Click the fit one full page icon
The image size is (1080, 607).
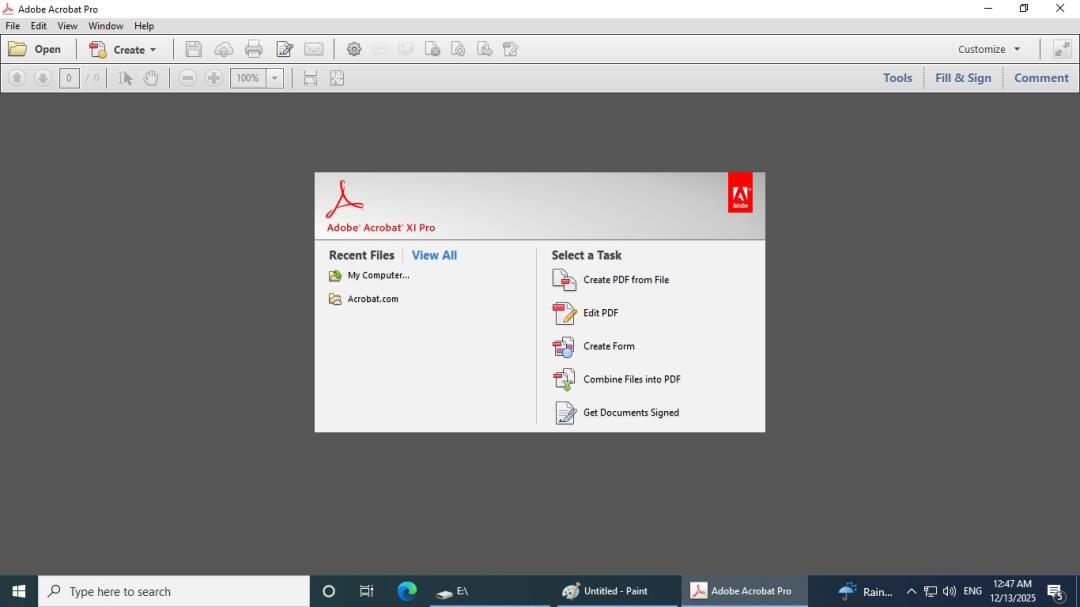pos(337,78)
